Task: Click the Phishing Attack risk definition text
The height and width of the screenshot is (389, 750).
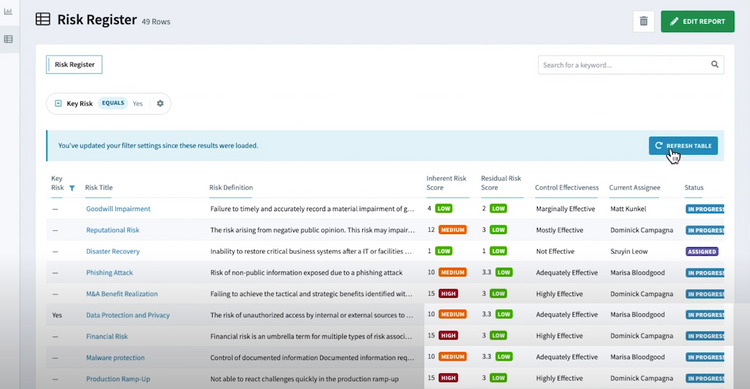Action: [x=306, y=273]
